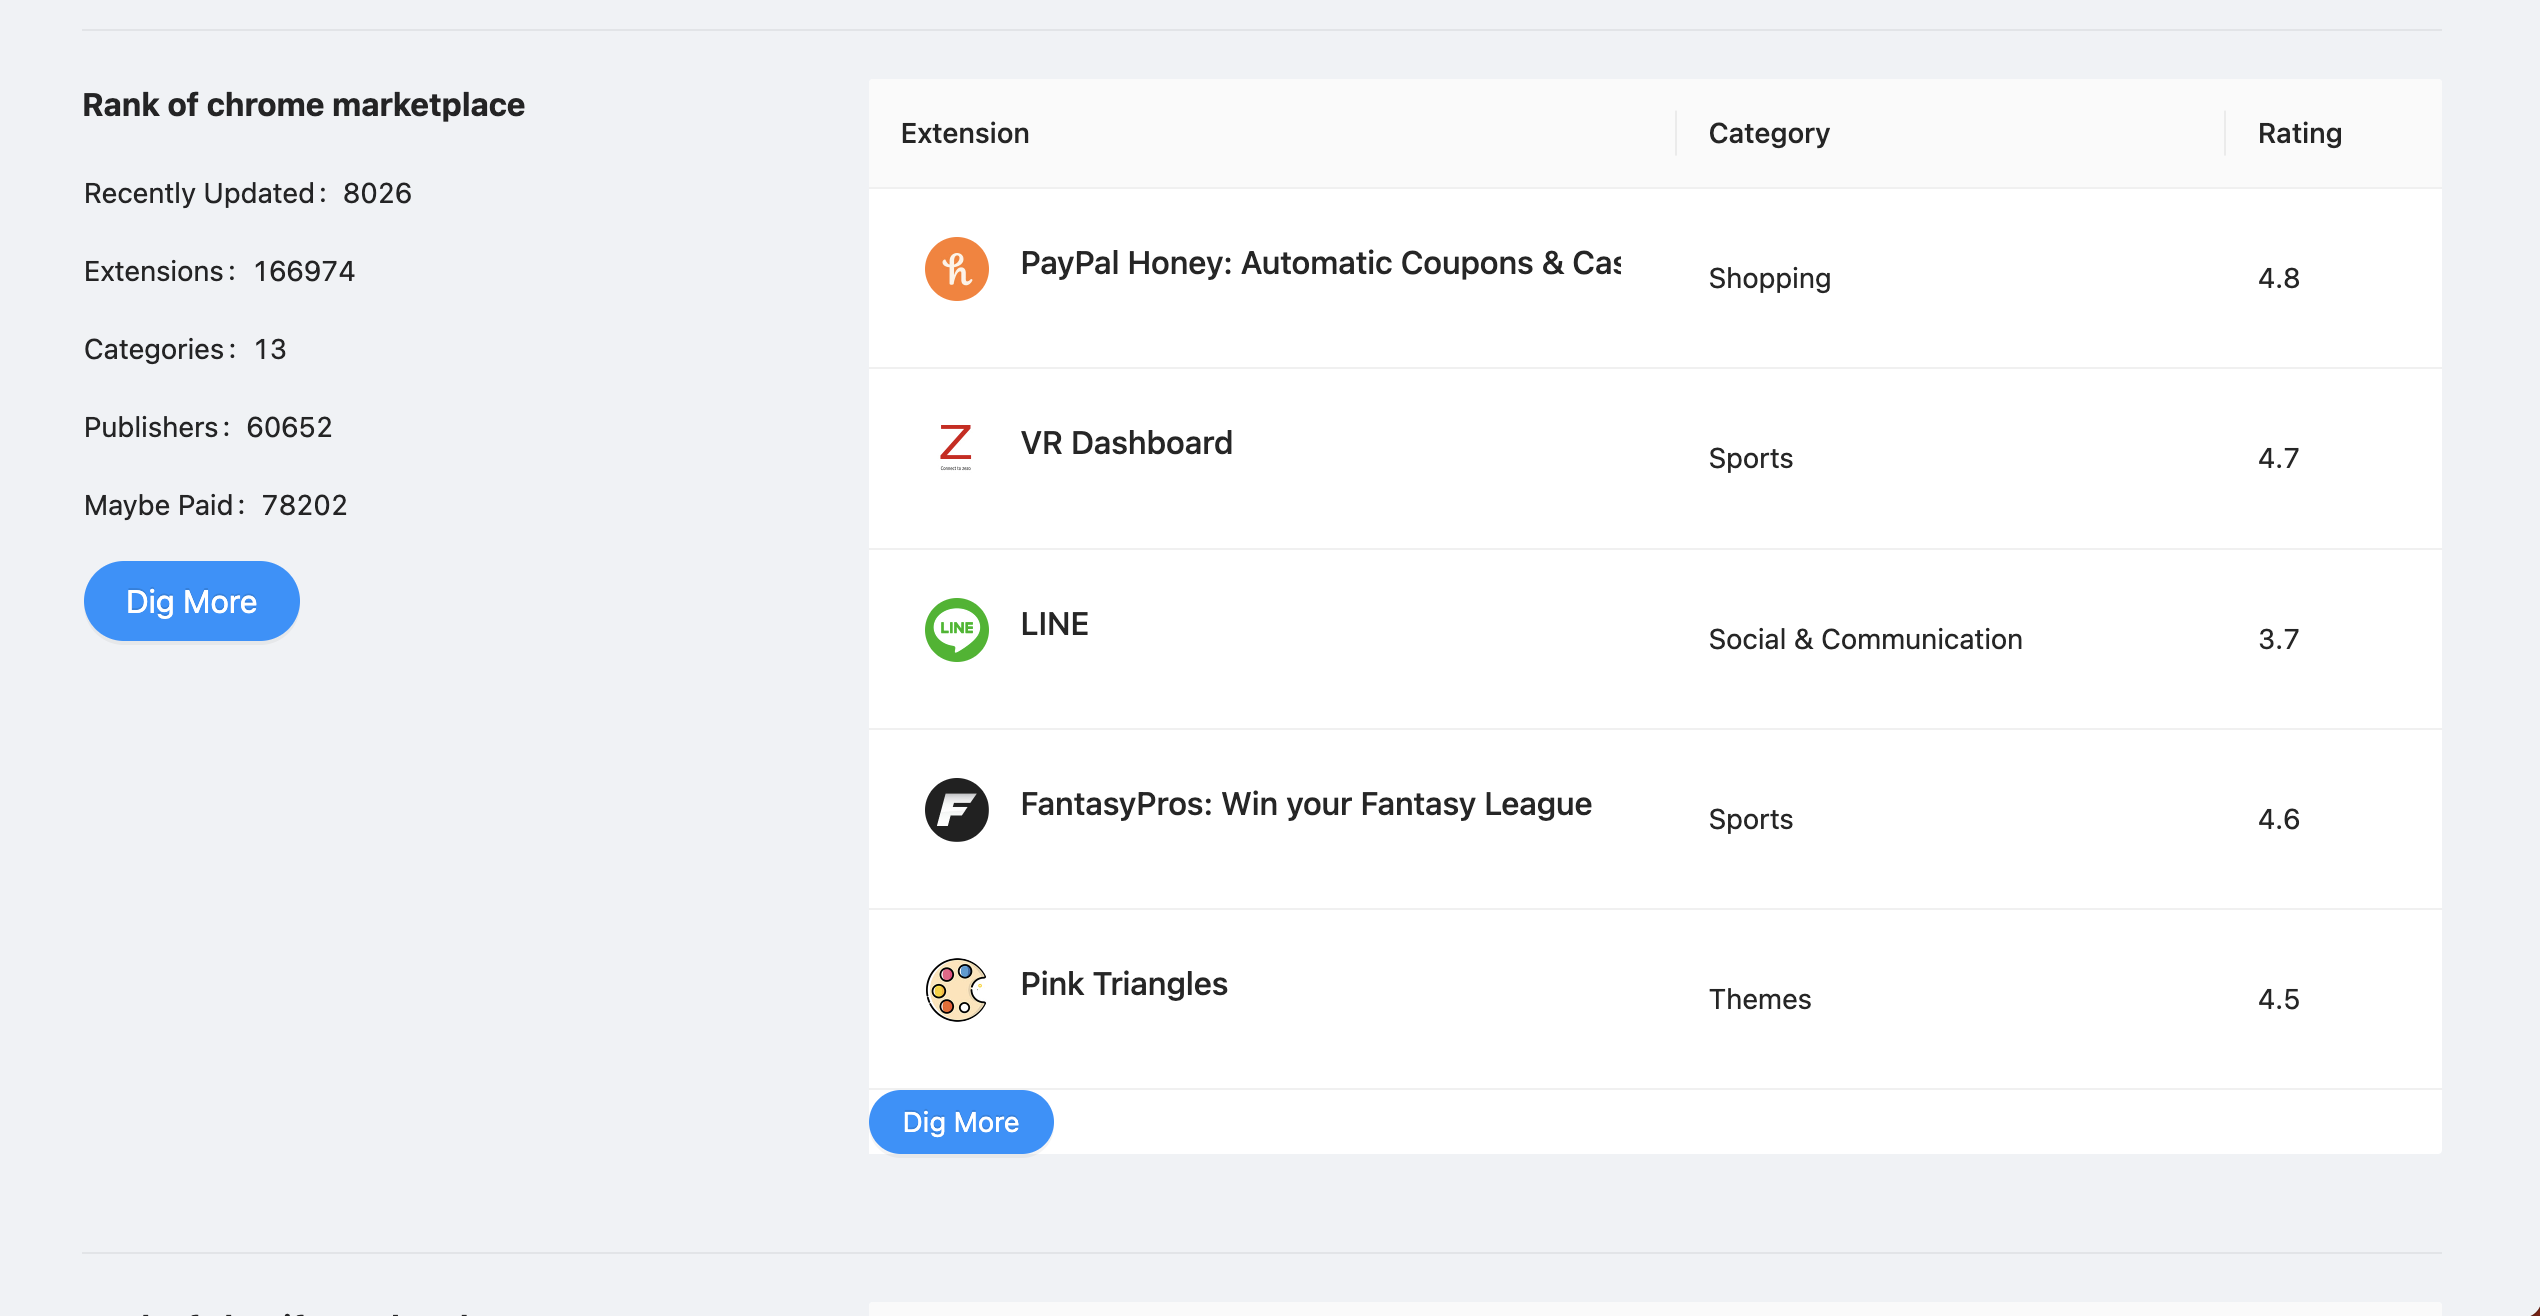
Task: Click the 3.7 rating for LINE
Action: [2278, 639]
